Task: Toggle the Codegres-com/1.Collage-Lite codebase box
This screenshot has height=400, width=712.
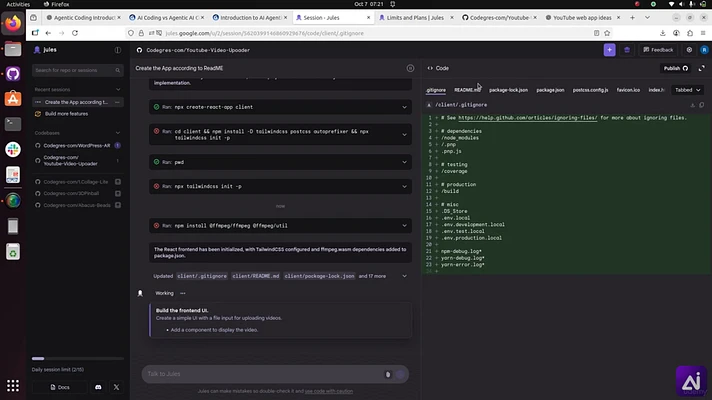Action: click(x=118, y=182)
